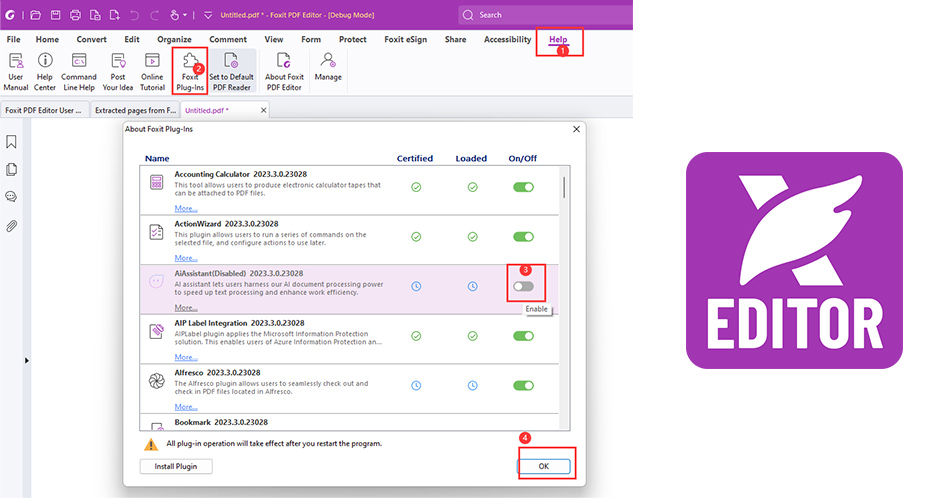The image size is (952, 498).
Task: Switch to the Convert ribbon tab
Action: tap(92, 39)
